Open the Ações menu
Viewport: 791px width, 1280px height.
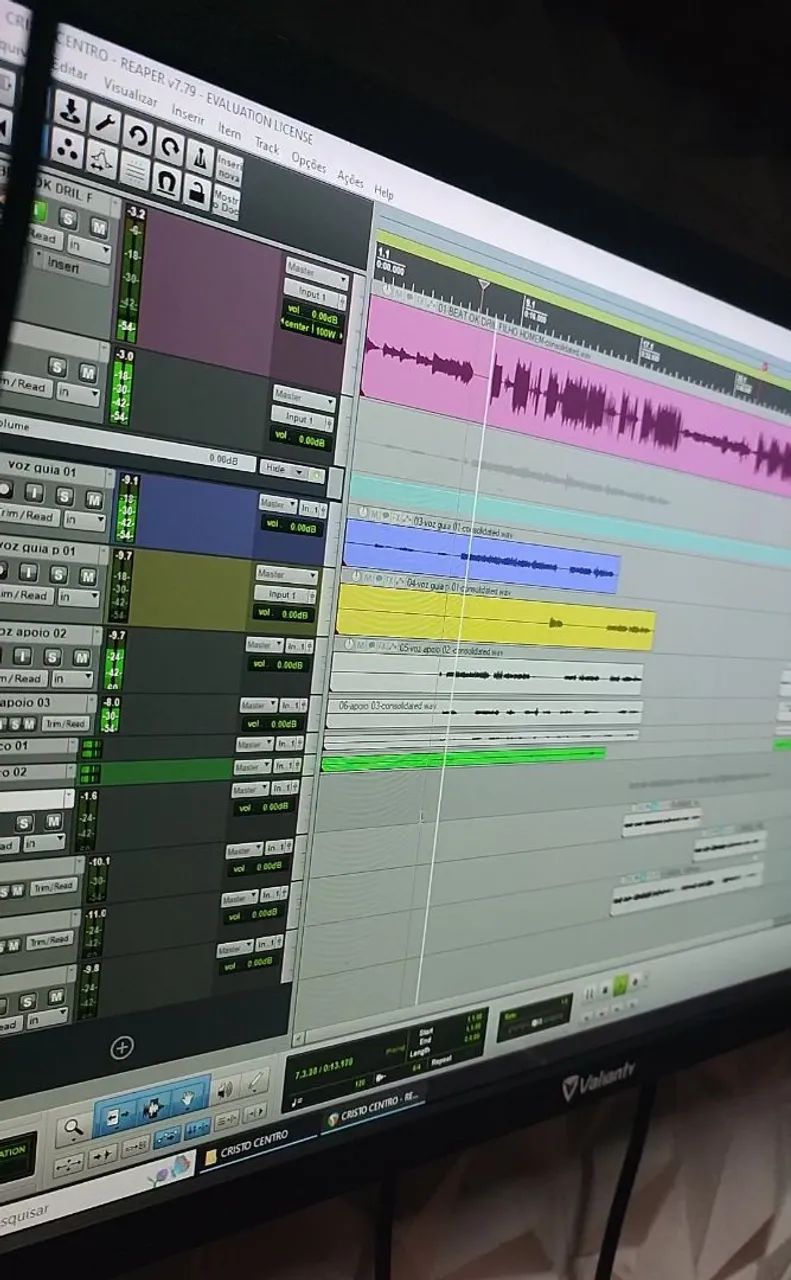(350, 178)
